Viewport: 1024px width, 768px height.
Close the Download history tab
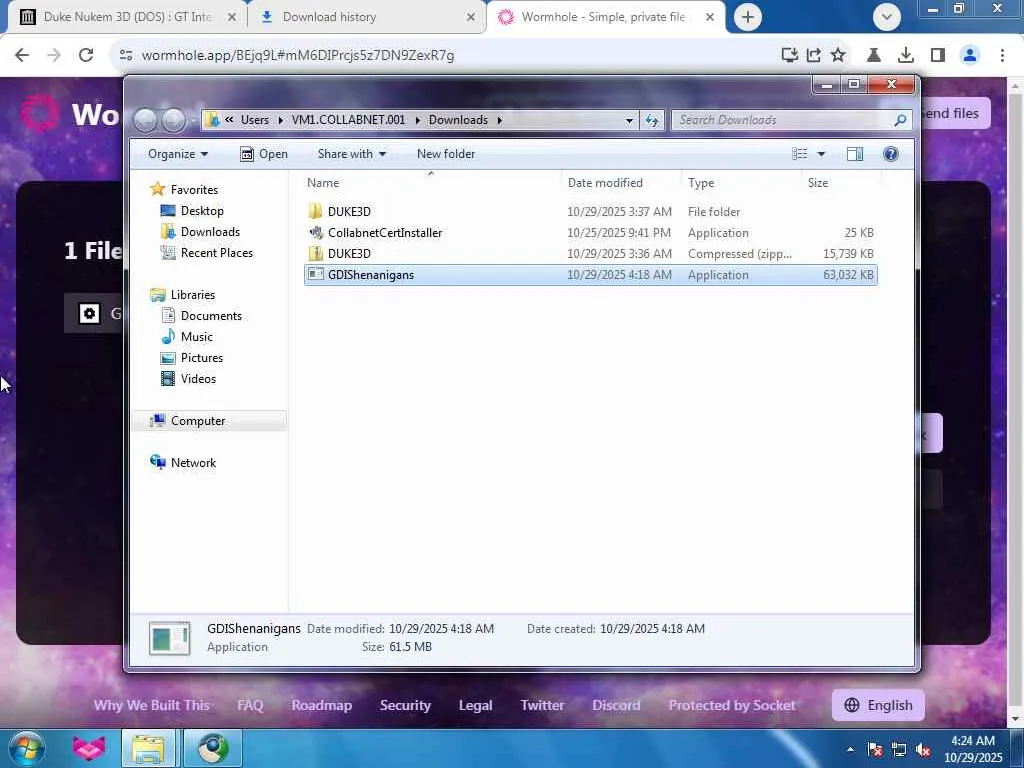pyautogui.click(x=471, y=18)
